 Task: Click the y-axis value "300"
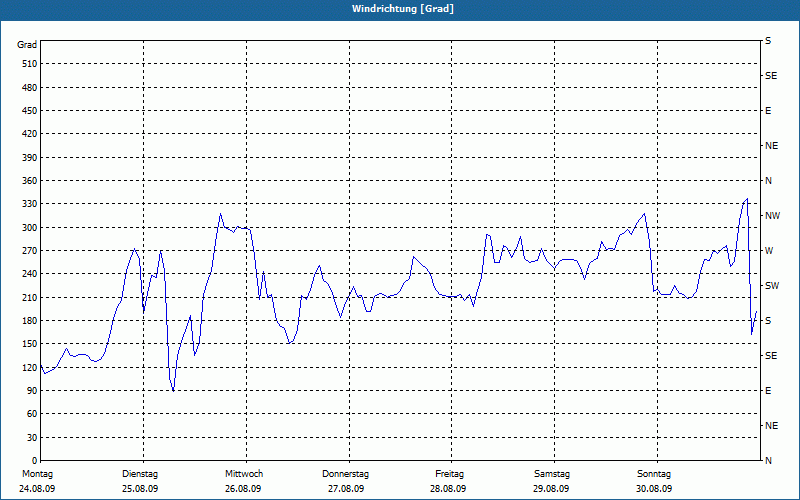30,228
